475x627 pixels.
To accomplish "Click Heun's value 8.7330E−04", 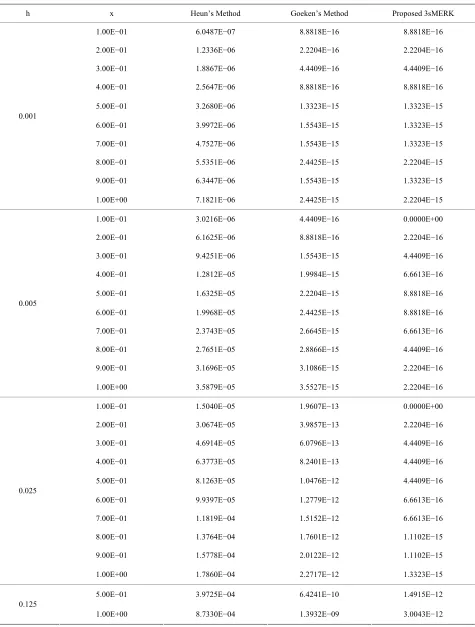I will tap(215, 614).
